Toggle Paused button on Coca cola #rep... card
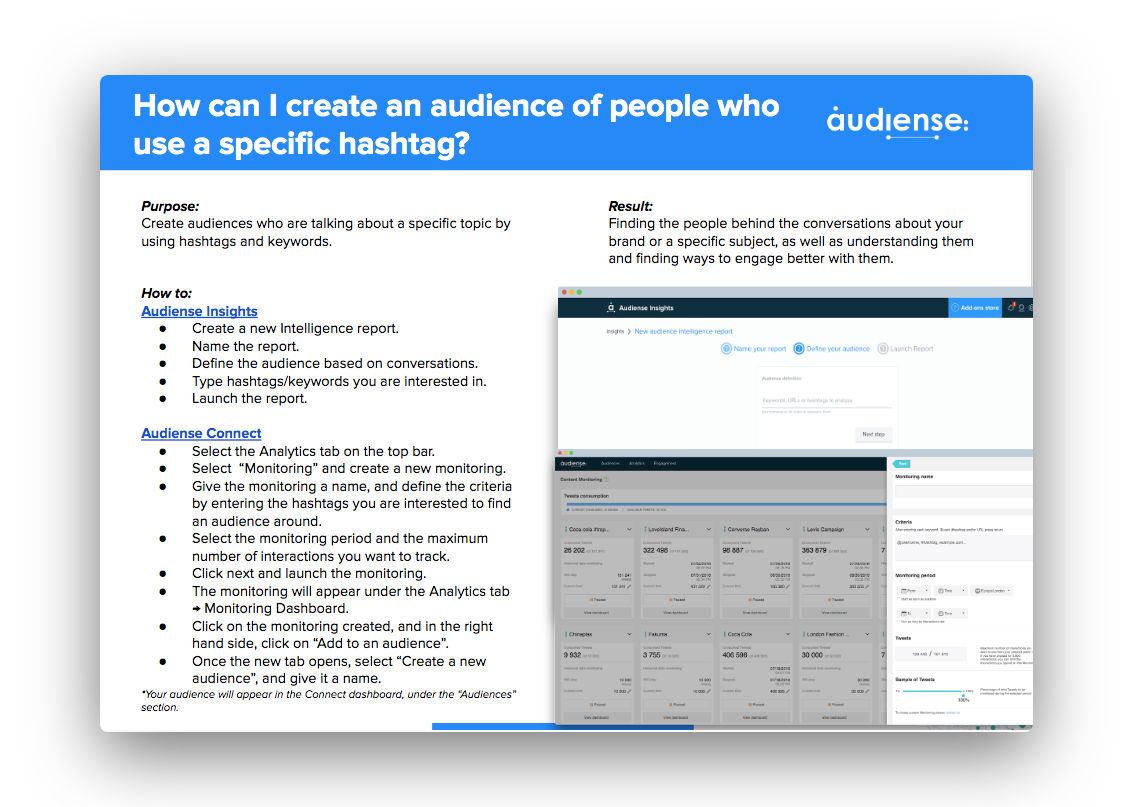Image resolution: width=1133 pixels, height=807 pixels. (x=598, y=600)
